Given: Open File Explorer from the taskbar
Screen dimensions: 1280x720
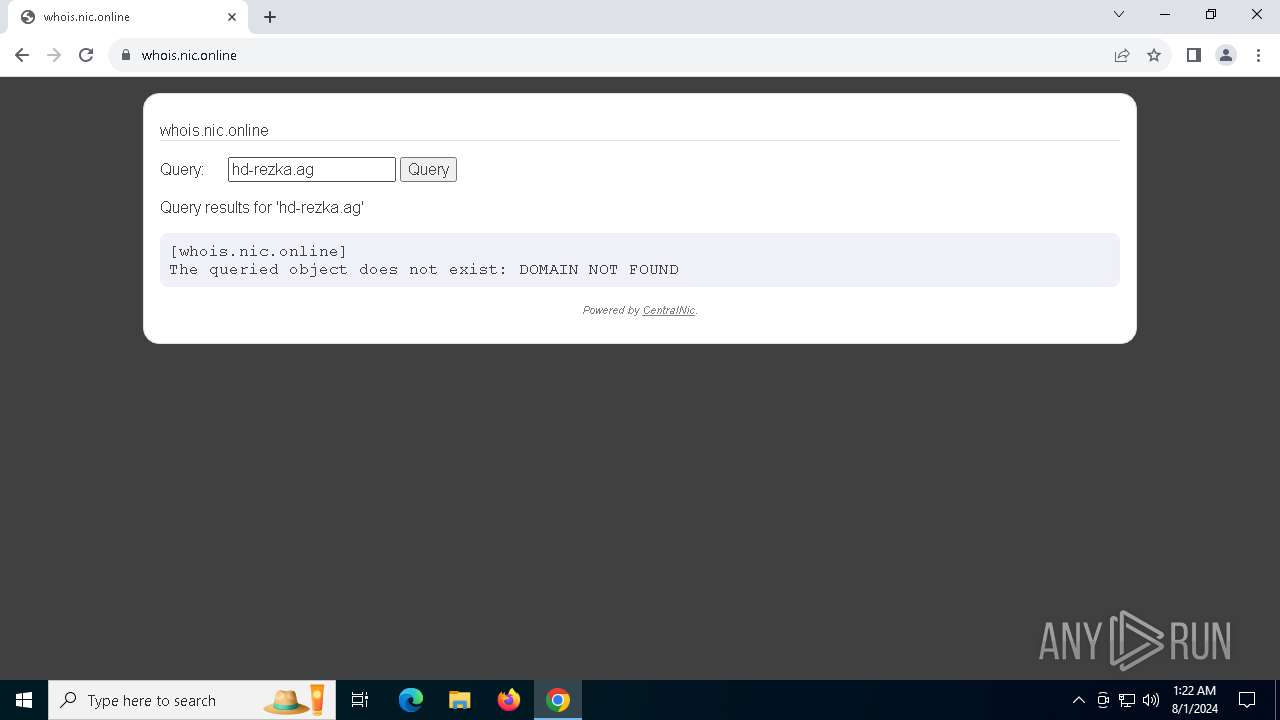Looking at the screenshot, I should 460,700.
